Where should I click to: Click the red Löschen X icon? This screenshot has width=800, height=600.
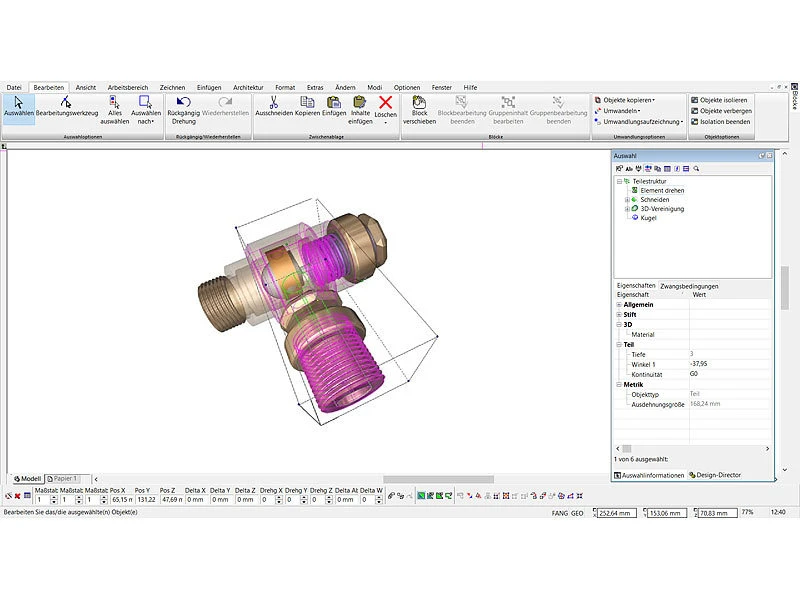386,102
